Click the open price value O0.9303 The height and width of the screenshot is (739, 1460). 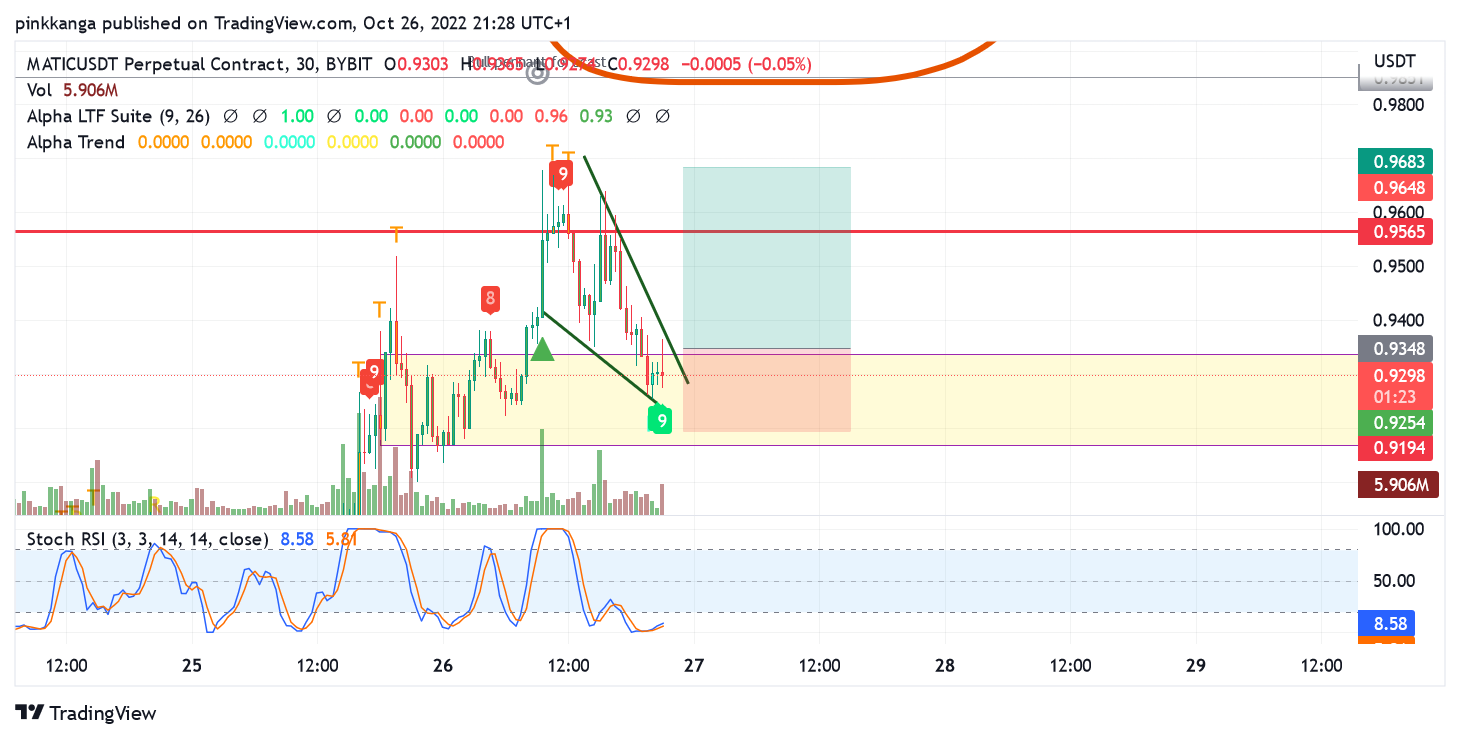pos(416,64)
